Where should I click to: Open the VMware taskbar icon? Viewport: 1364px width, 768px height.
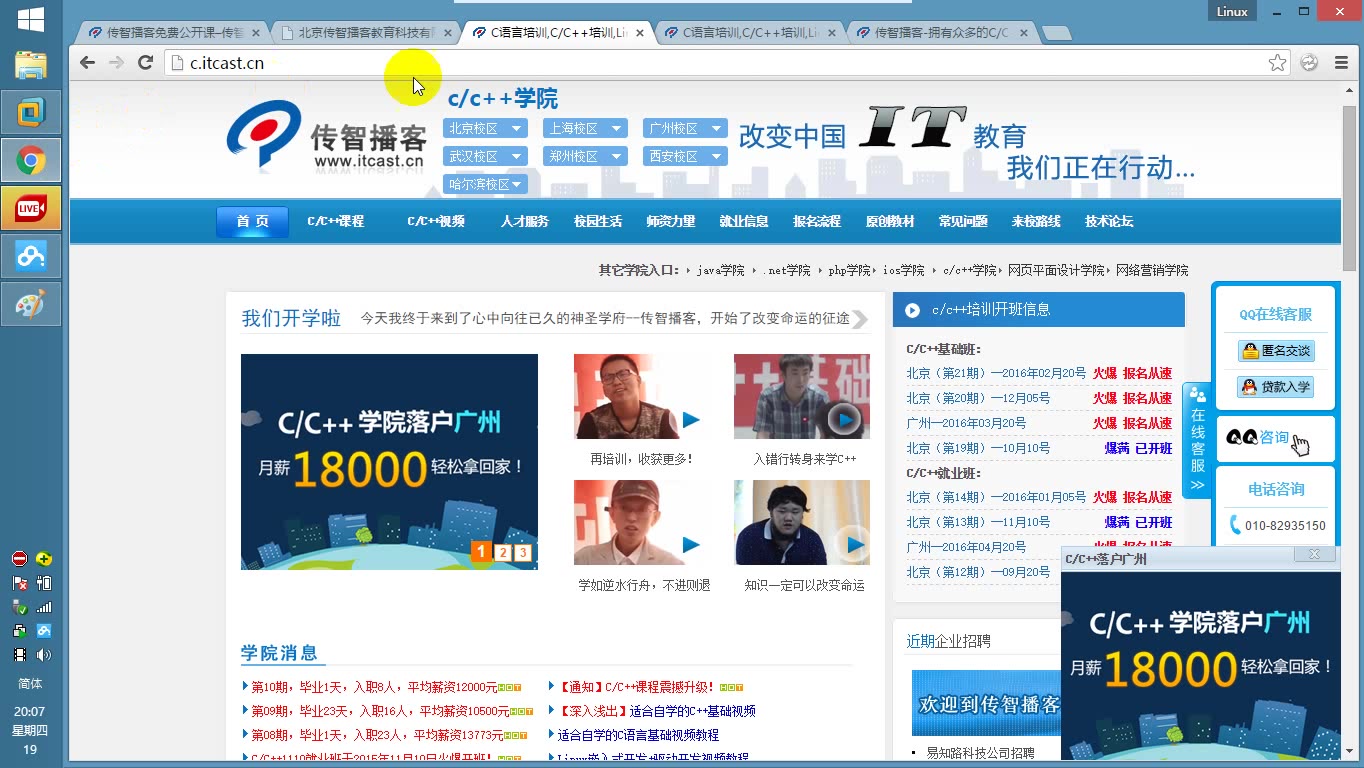point(31,112)
